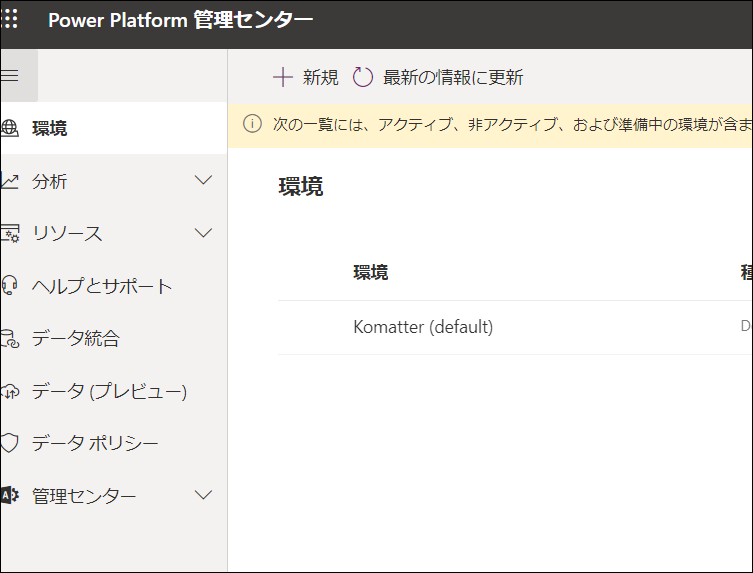Click the headset icon for ヘルプとサポート
This screenshot has height=573, width=753.
tap(10, 285)
